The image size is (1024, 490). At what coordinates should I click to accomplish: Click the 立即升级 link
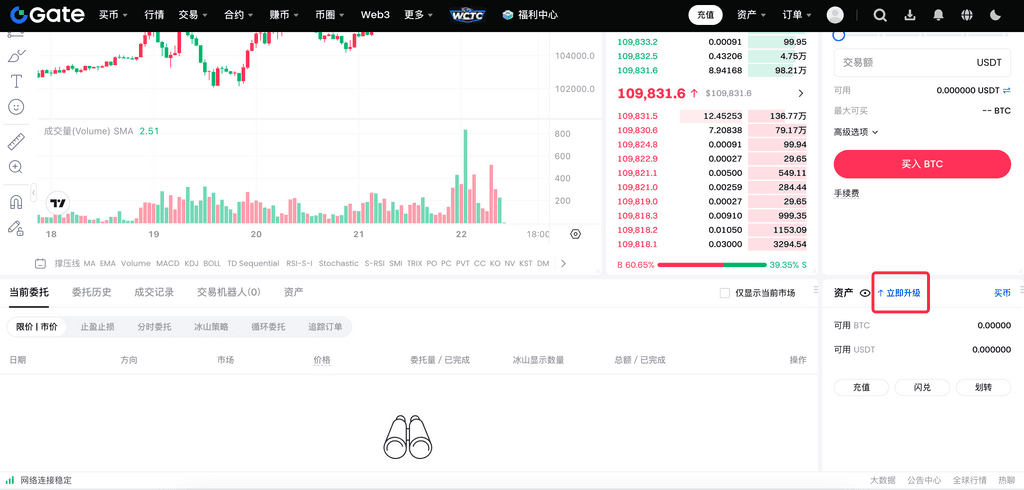pos(902,293)
